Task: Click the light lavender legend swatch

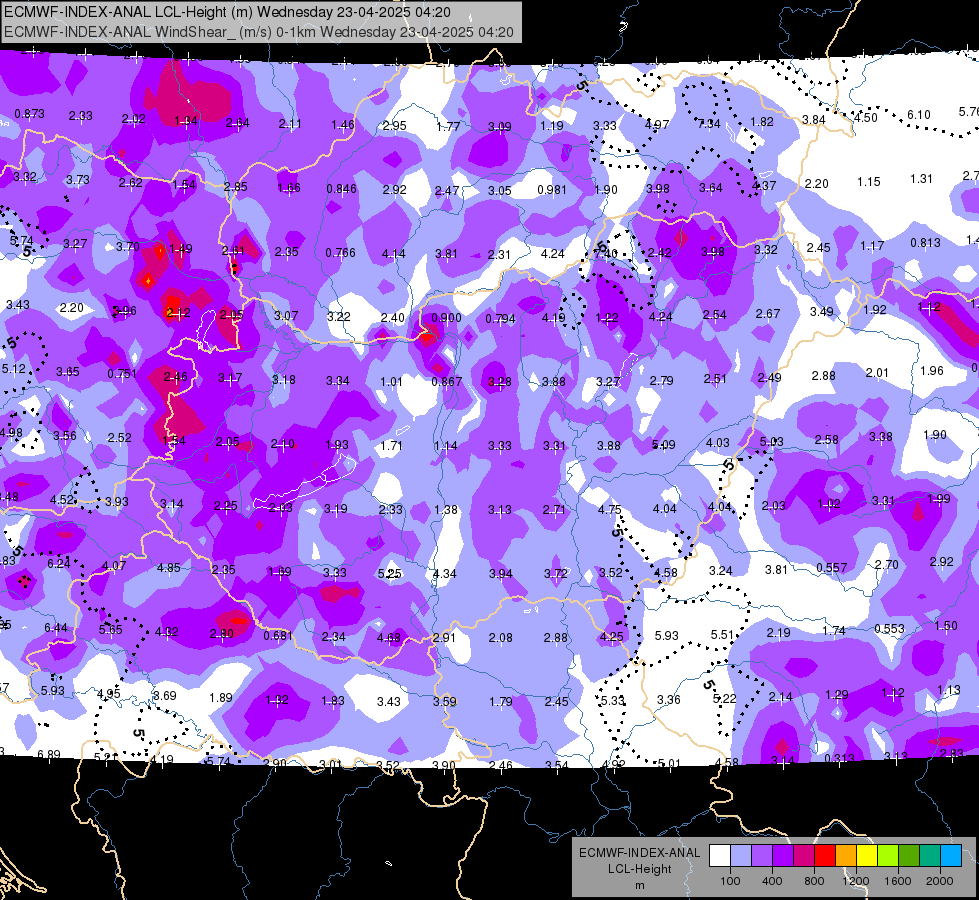Action: (x=741, y=856)
